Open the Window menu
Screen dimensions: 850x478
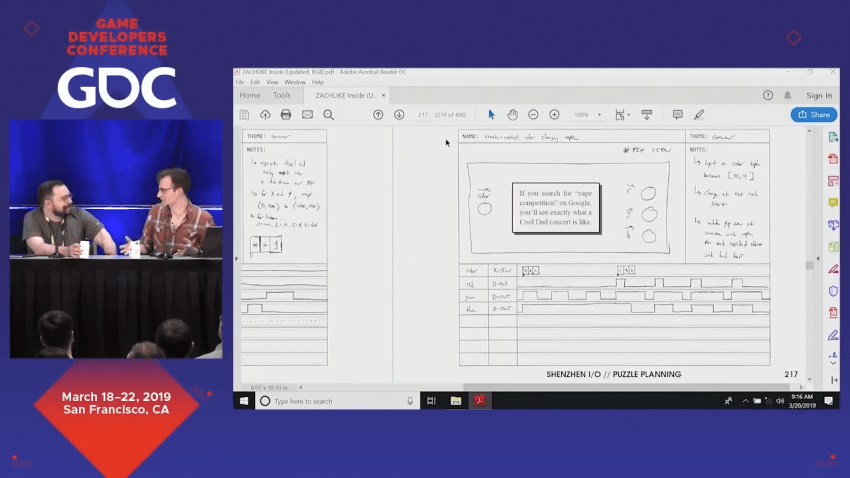[x=295, y=82]
